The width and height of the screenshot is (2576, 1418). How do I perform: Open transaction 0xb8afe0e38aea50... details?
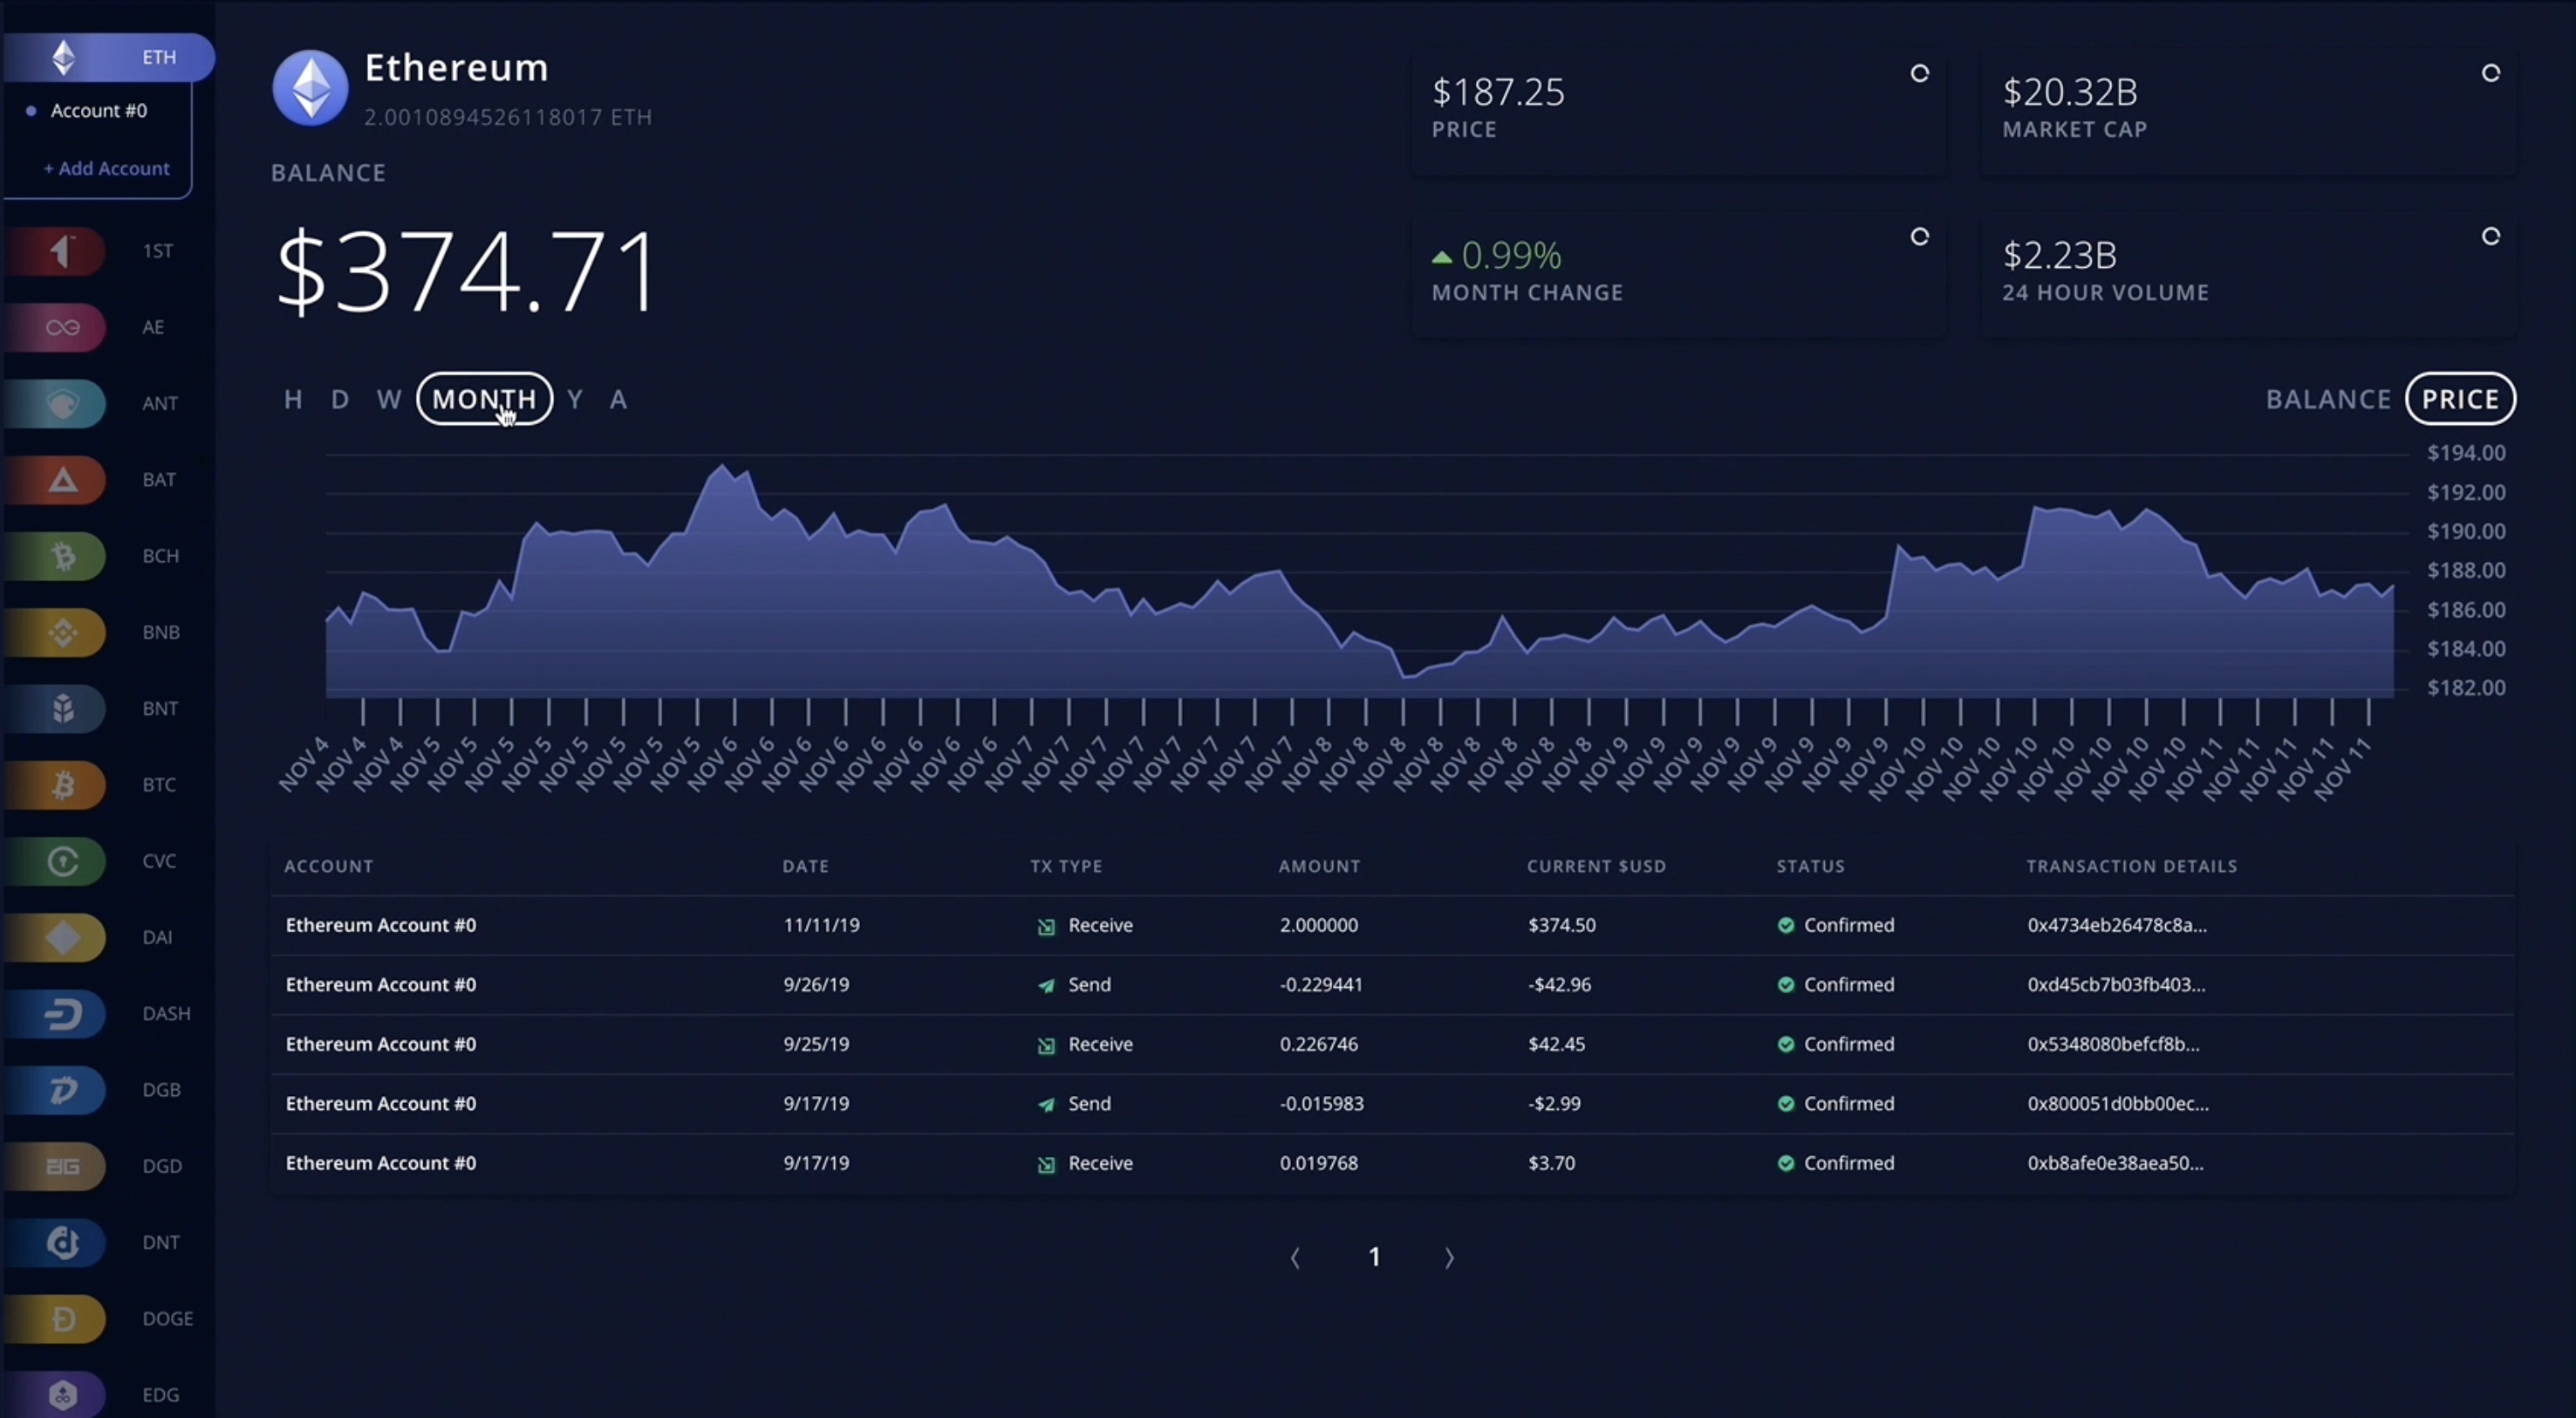coord(2115,1163)
